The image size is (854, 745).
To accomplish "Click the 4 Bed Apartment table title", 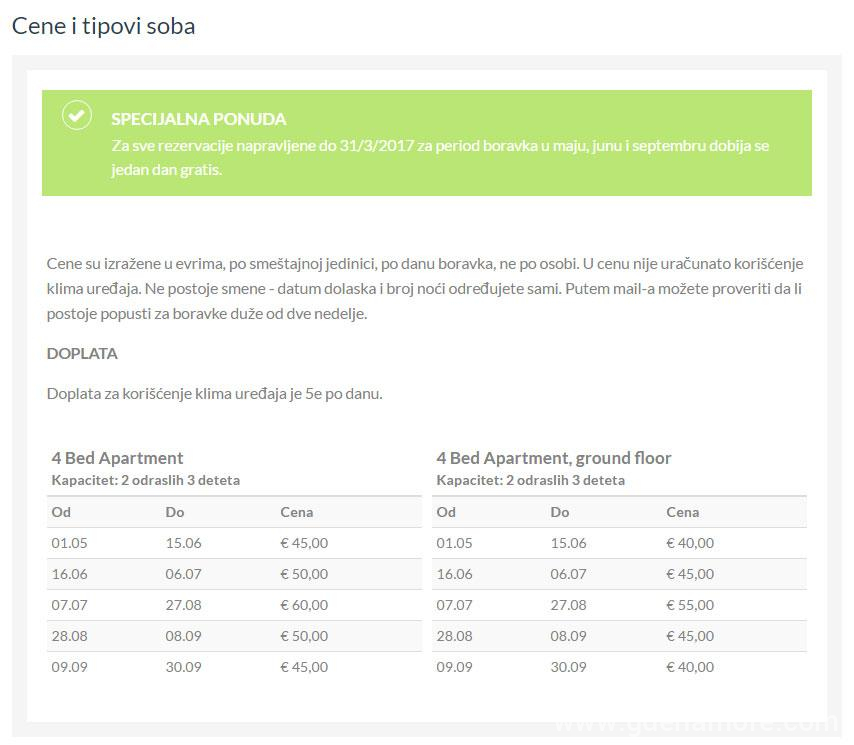I will click(x=117, y=458).
